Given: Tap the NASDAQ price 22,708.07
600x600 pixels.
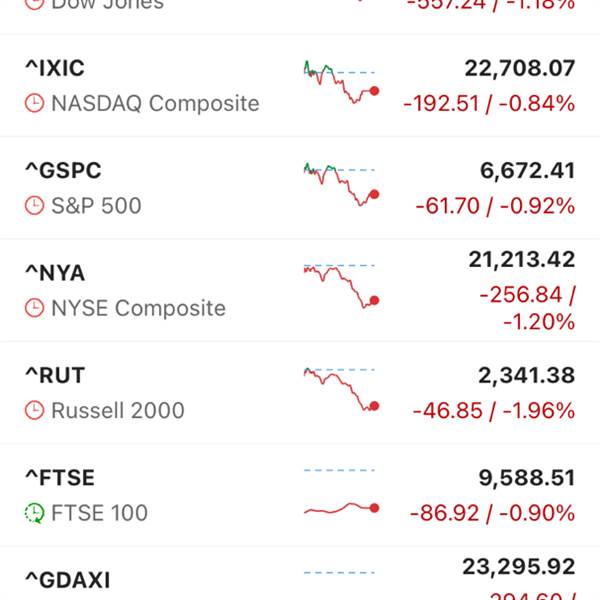Looking at the screenshot, I should click(519, 68).
